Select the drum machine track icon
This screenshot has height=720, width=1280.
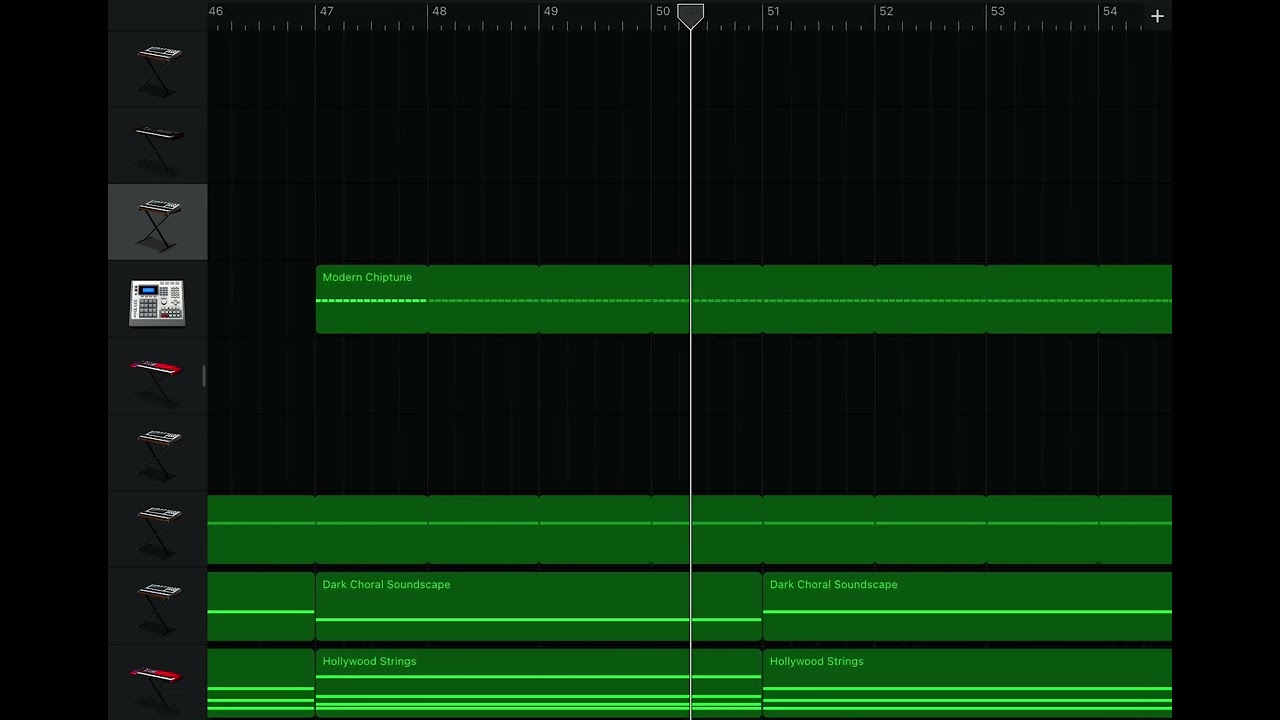[x=157, y=302]
